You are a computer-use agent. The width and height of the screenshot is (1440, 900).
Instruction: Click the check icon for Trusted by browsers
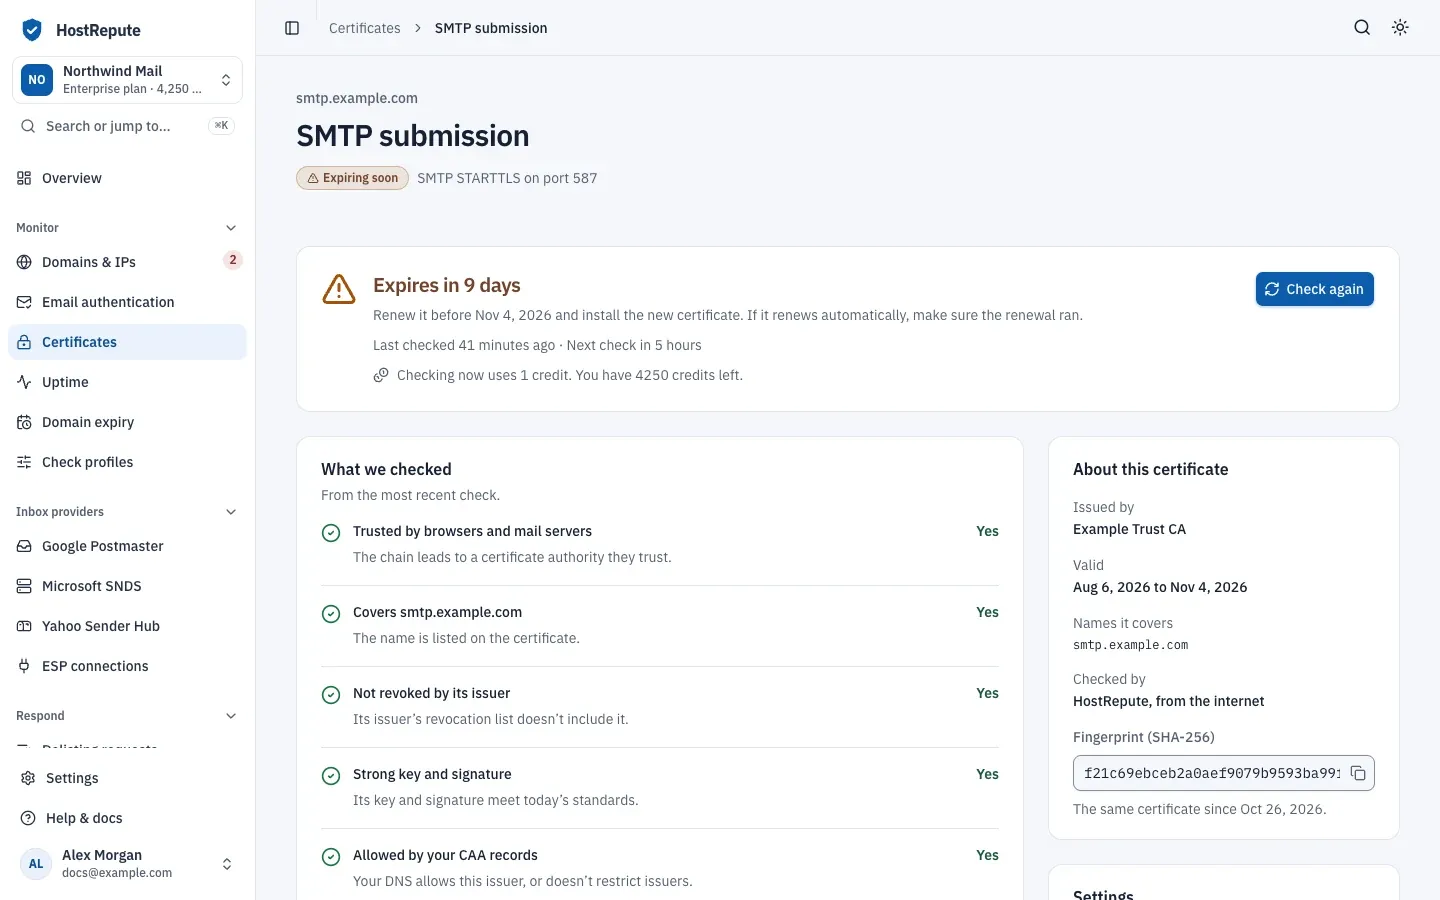331,533
